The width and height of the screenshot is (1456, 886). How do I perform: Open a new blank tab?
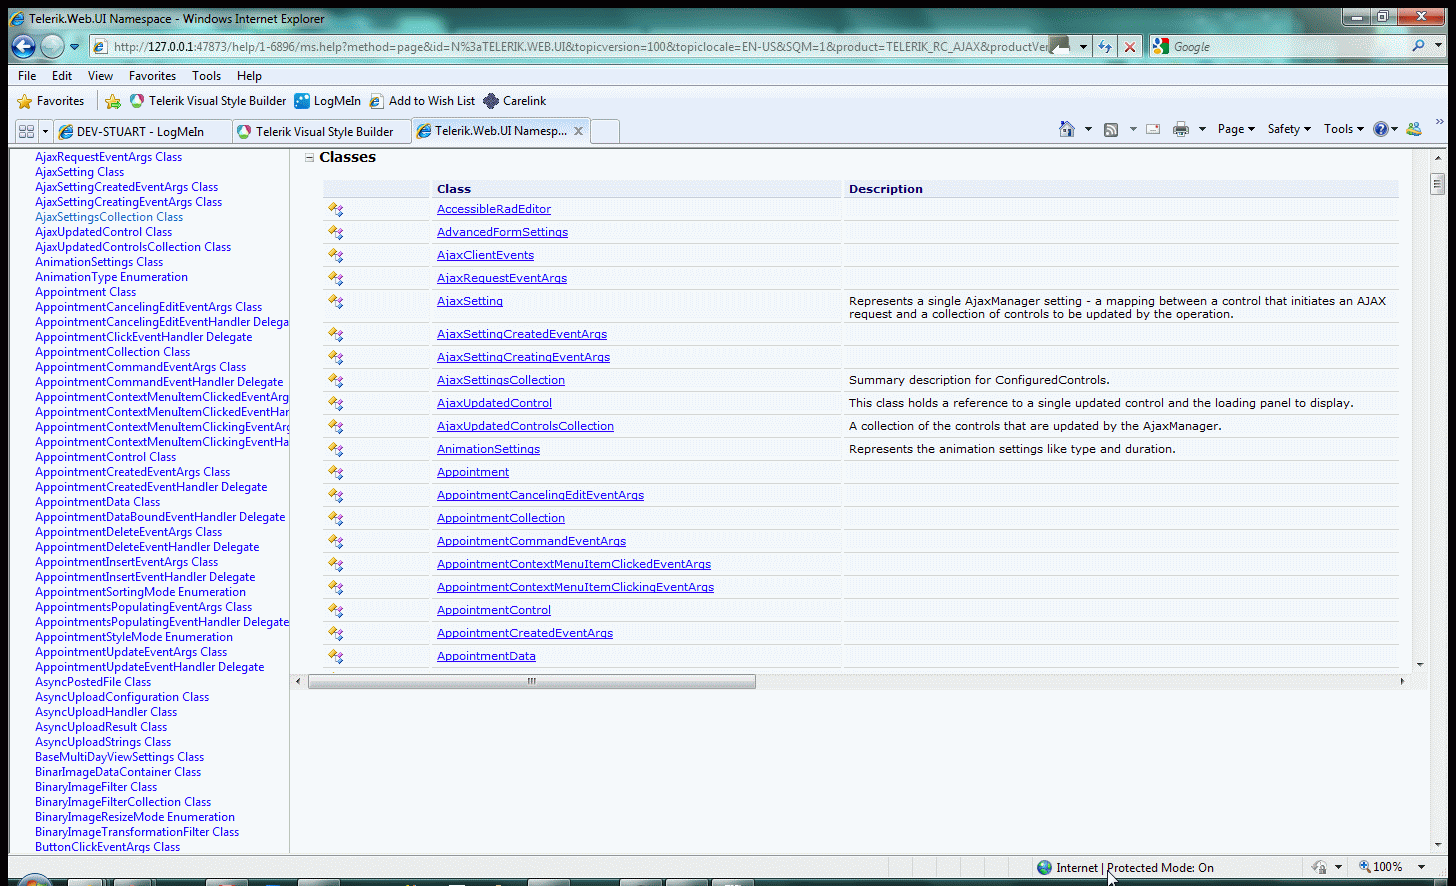[605, 131]
